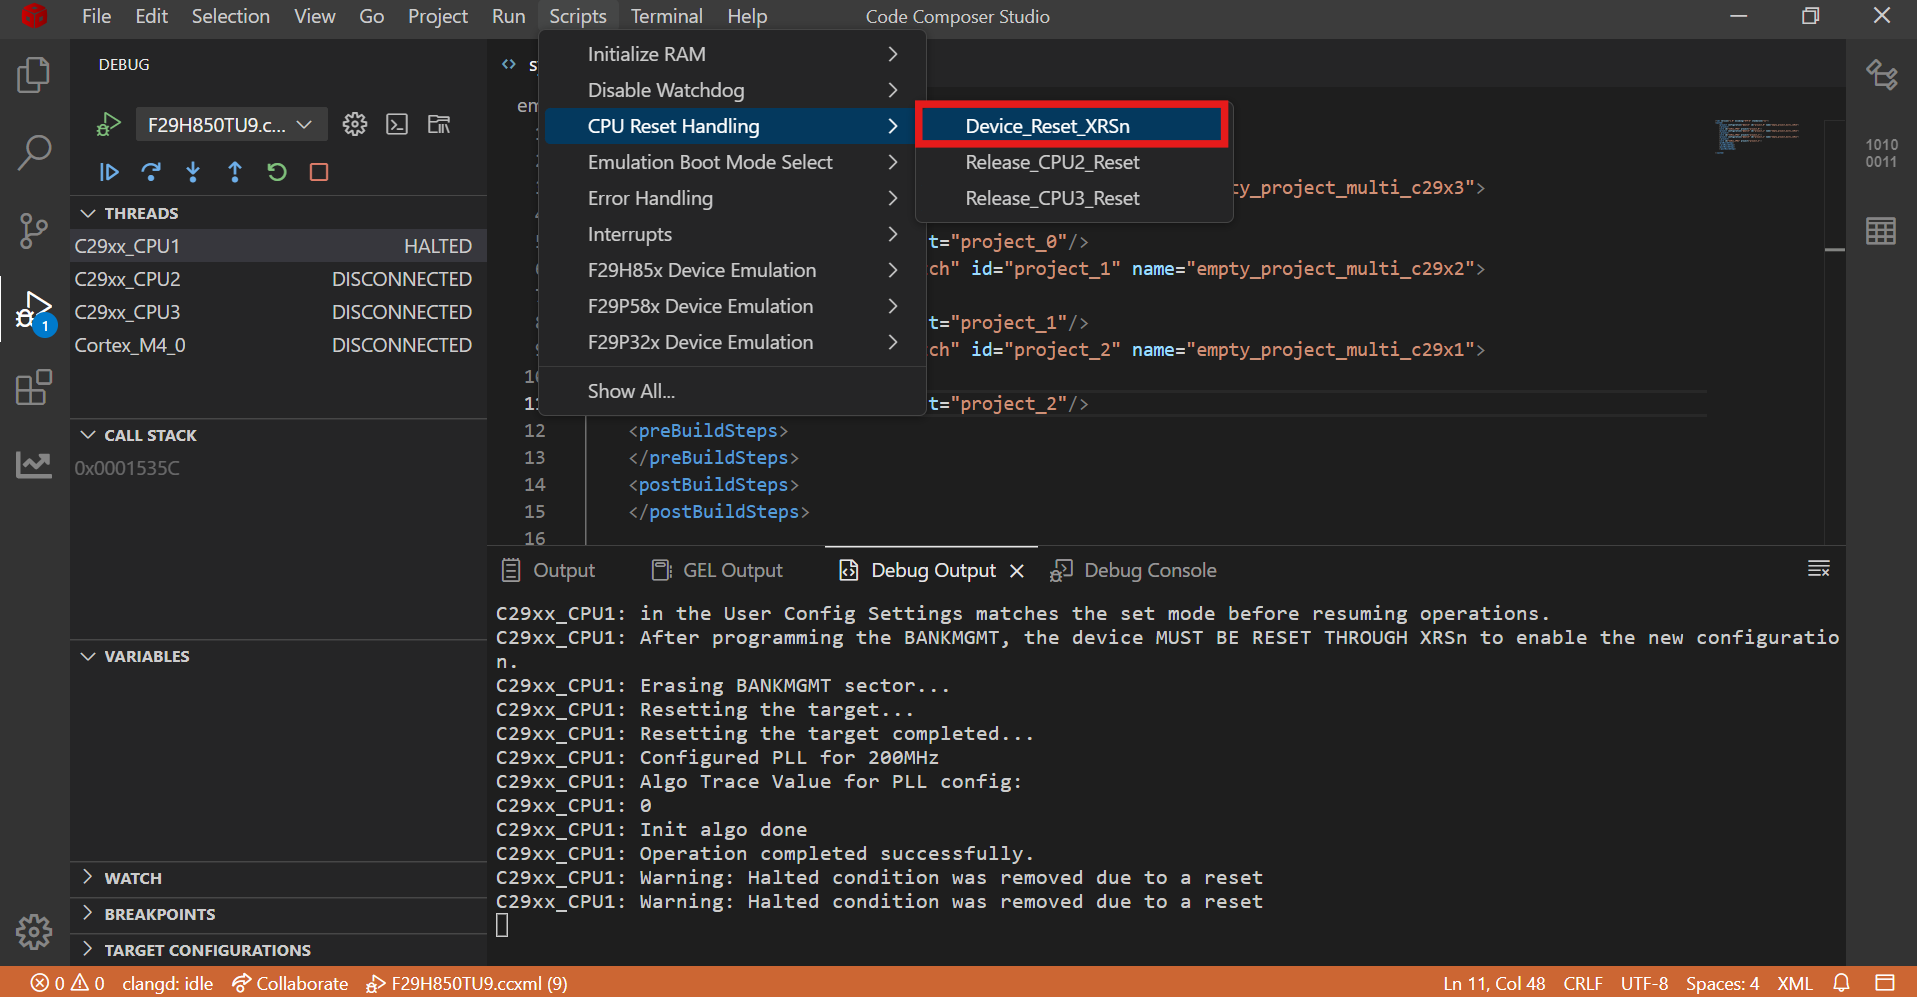This screenshot has width=1917, height=997.
Task: Close the Debug Output tab
Action: 1017,570
